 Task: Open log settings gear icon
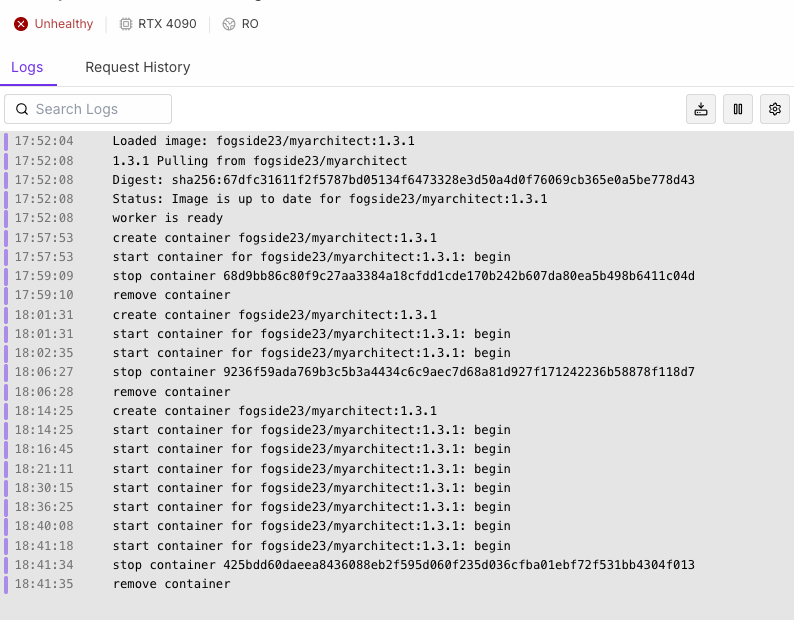(x=775, y=109)
